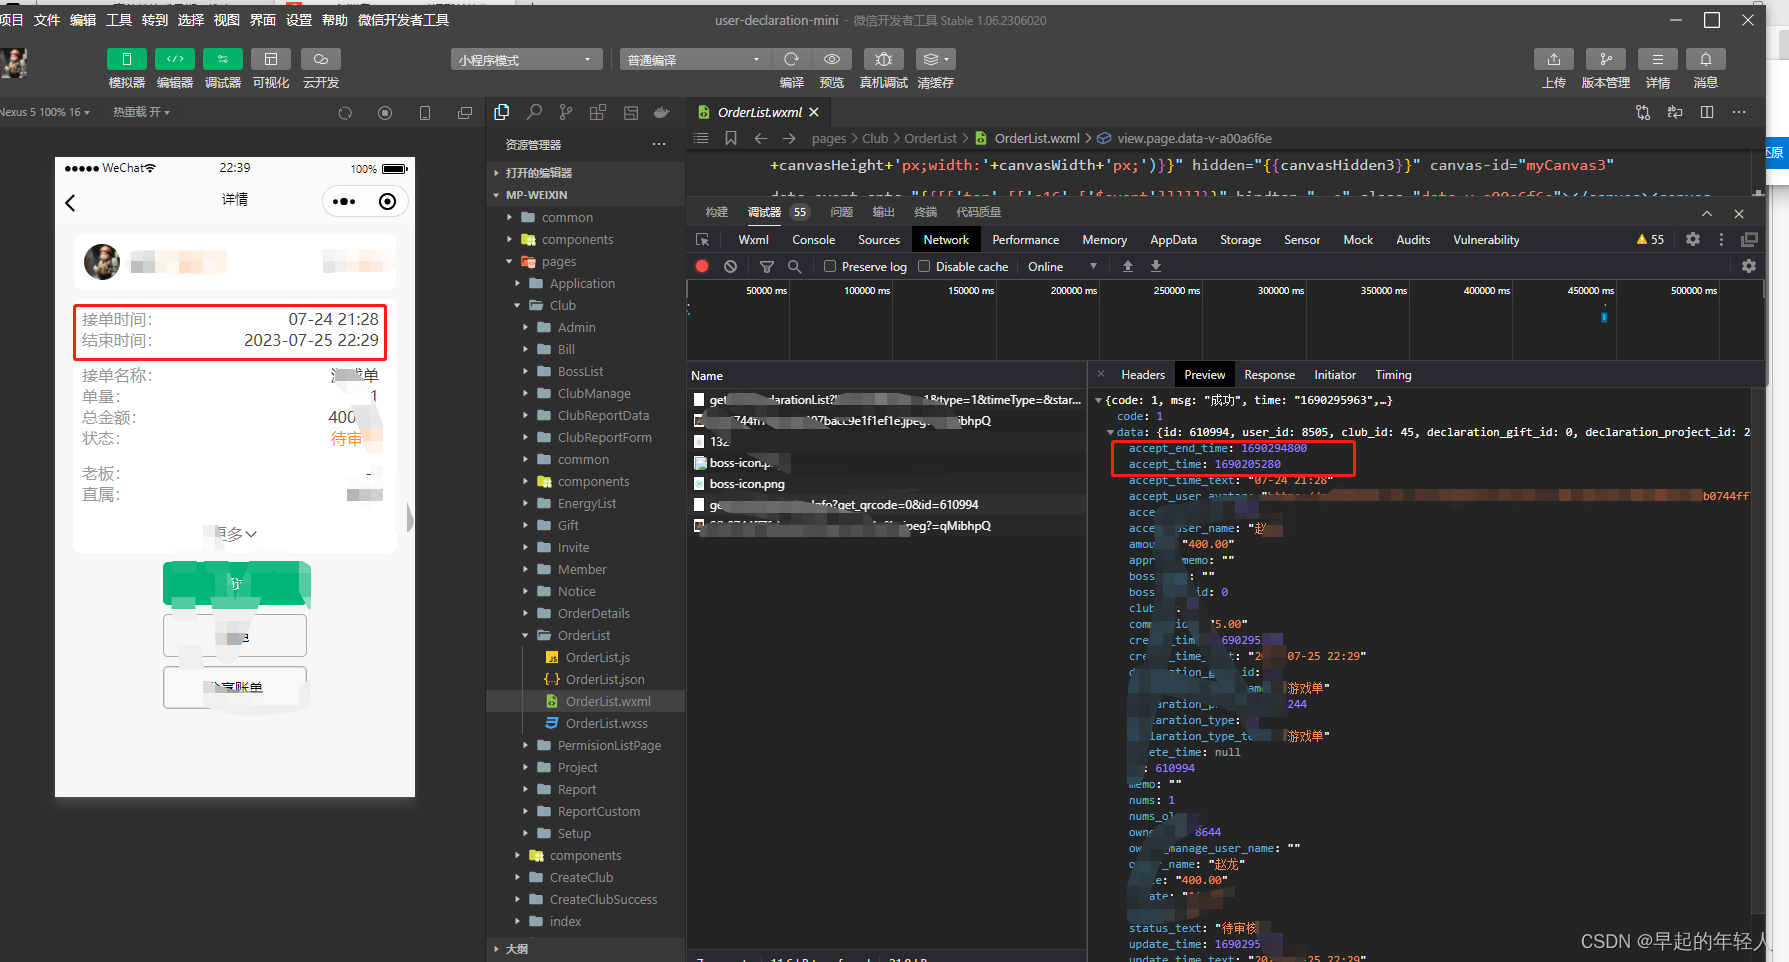Image resolution: width=1789 pixels, height=962 pixels.
Task: Click the simulator back arrow
Action: pos(70,203)
